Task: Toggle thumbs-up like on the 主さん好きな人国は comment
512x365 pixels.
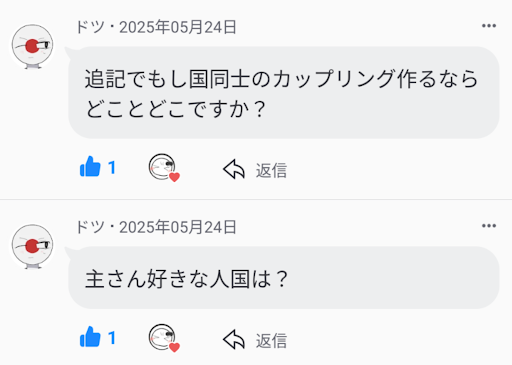Action: pos(90,337)
